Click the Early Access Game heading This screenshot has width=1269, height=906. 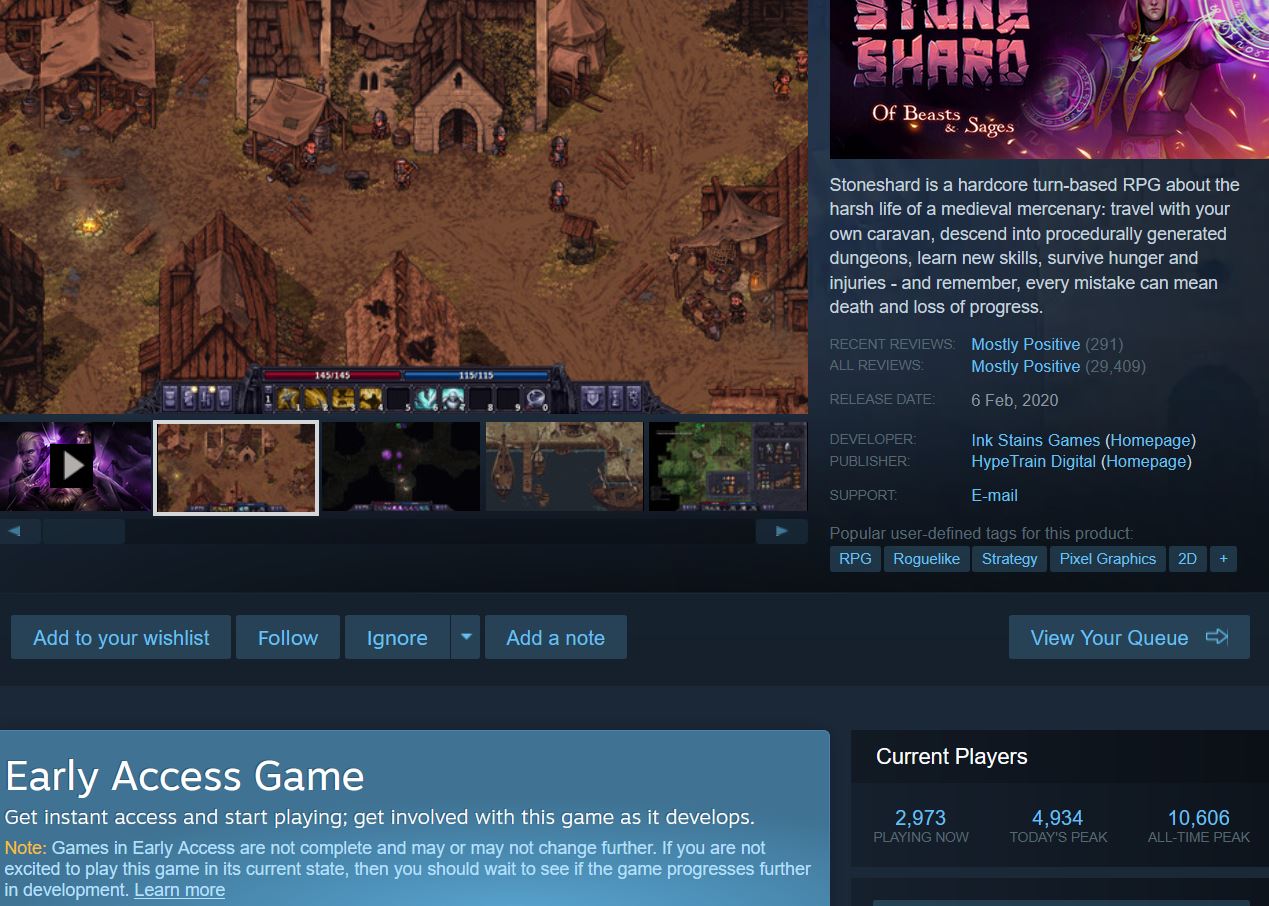pyautogui.click(x=185, y=776)
